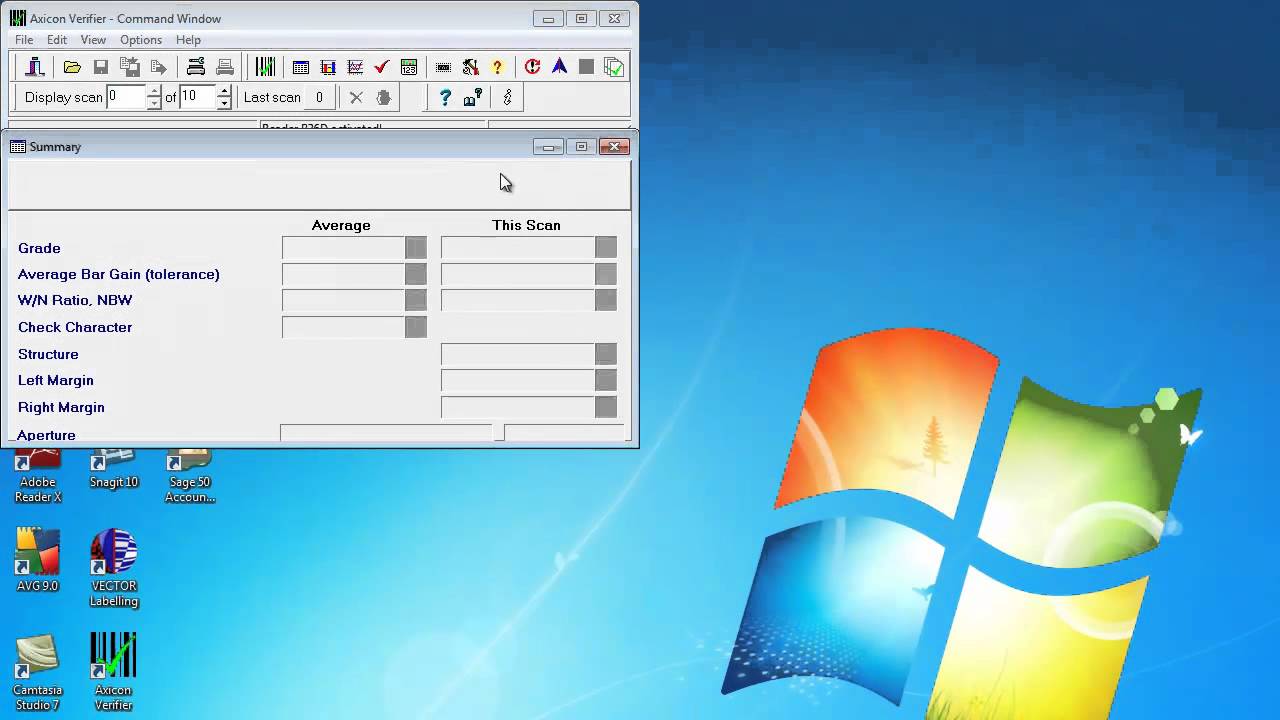The height and width of the screenshot is (720, 1280).
Task: Click the 'Grade' row label
Action: [x=39, y=248]
